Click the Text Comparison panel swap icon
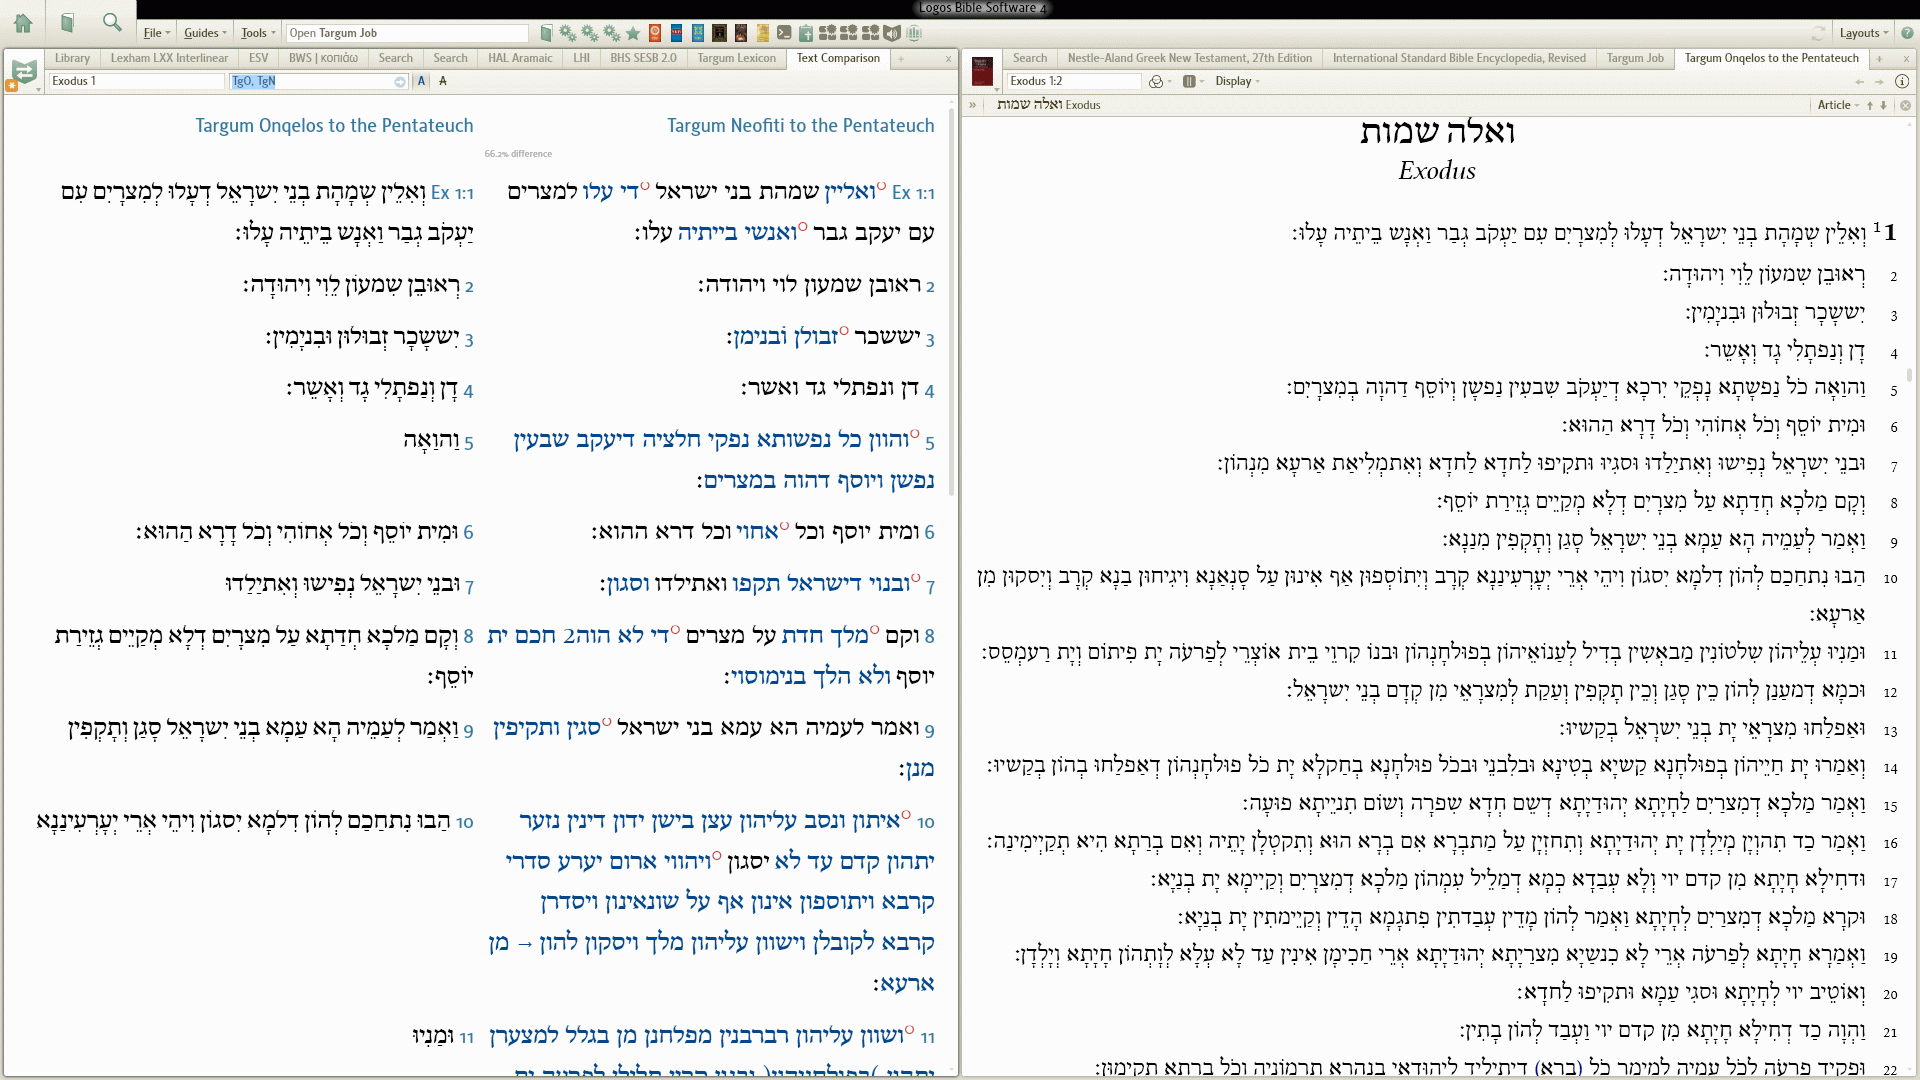Screen dimensions: 1920x1080 [24, 73]
